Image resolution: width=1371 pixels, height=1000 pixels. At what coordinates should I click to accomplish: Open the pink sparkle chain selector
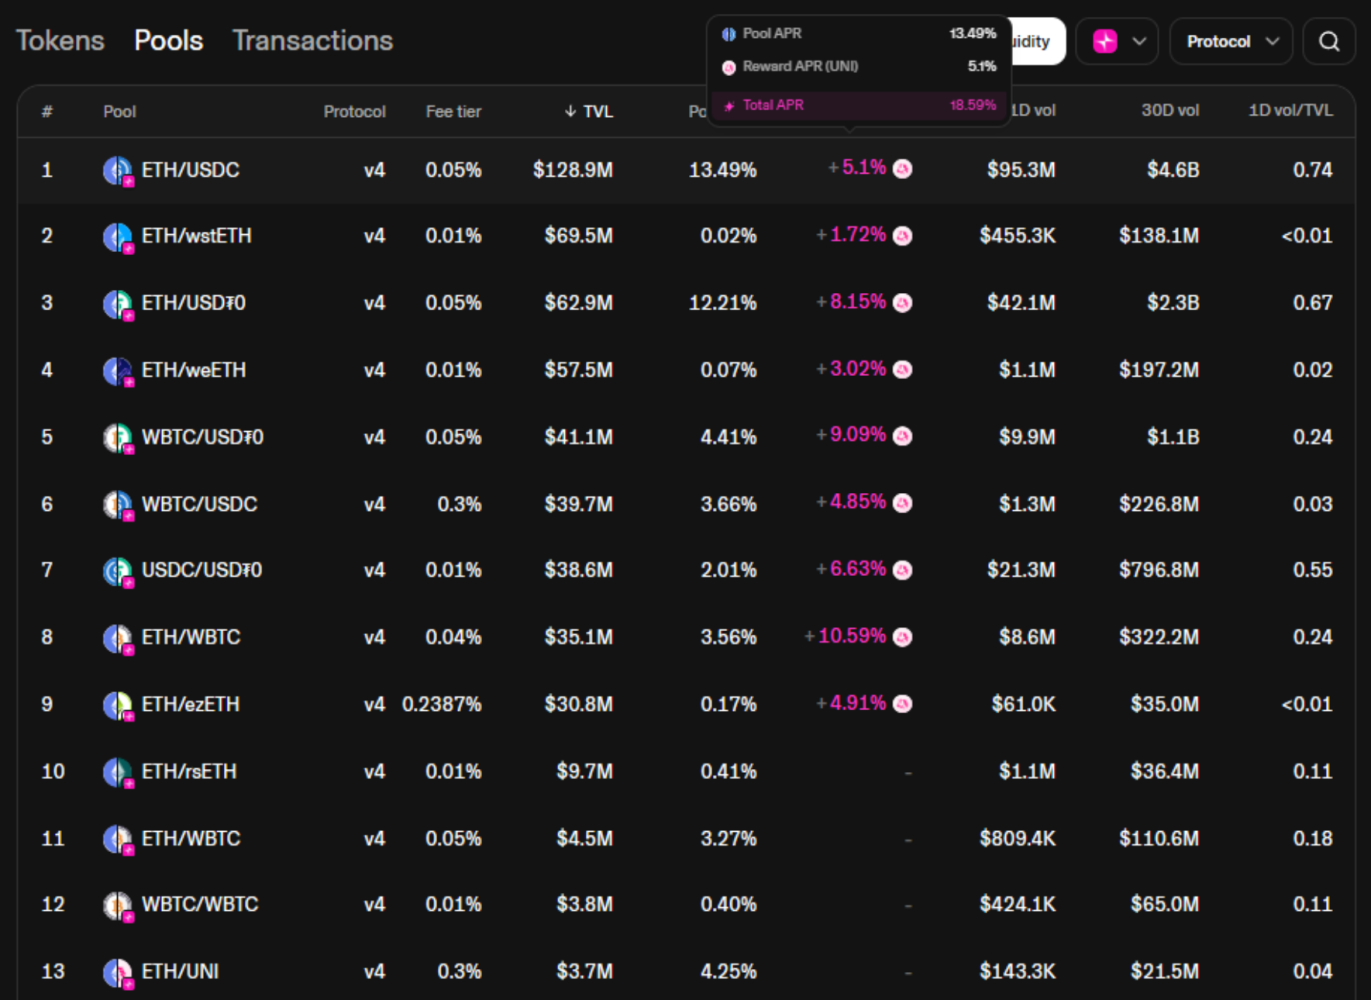pyautogui.click(x=1117, y=41)
